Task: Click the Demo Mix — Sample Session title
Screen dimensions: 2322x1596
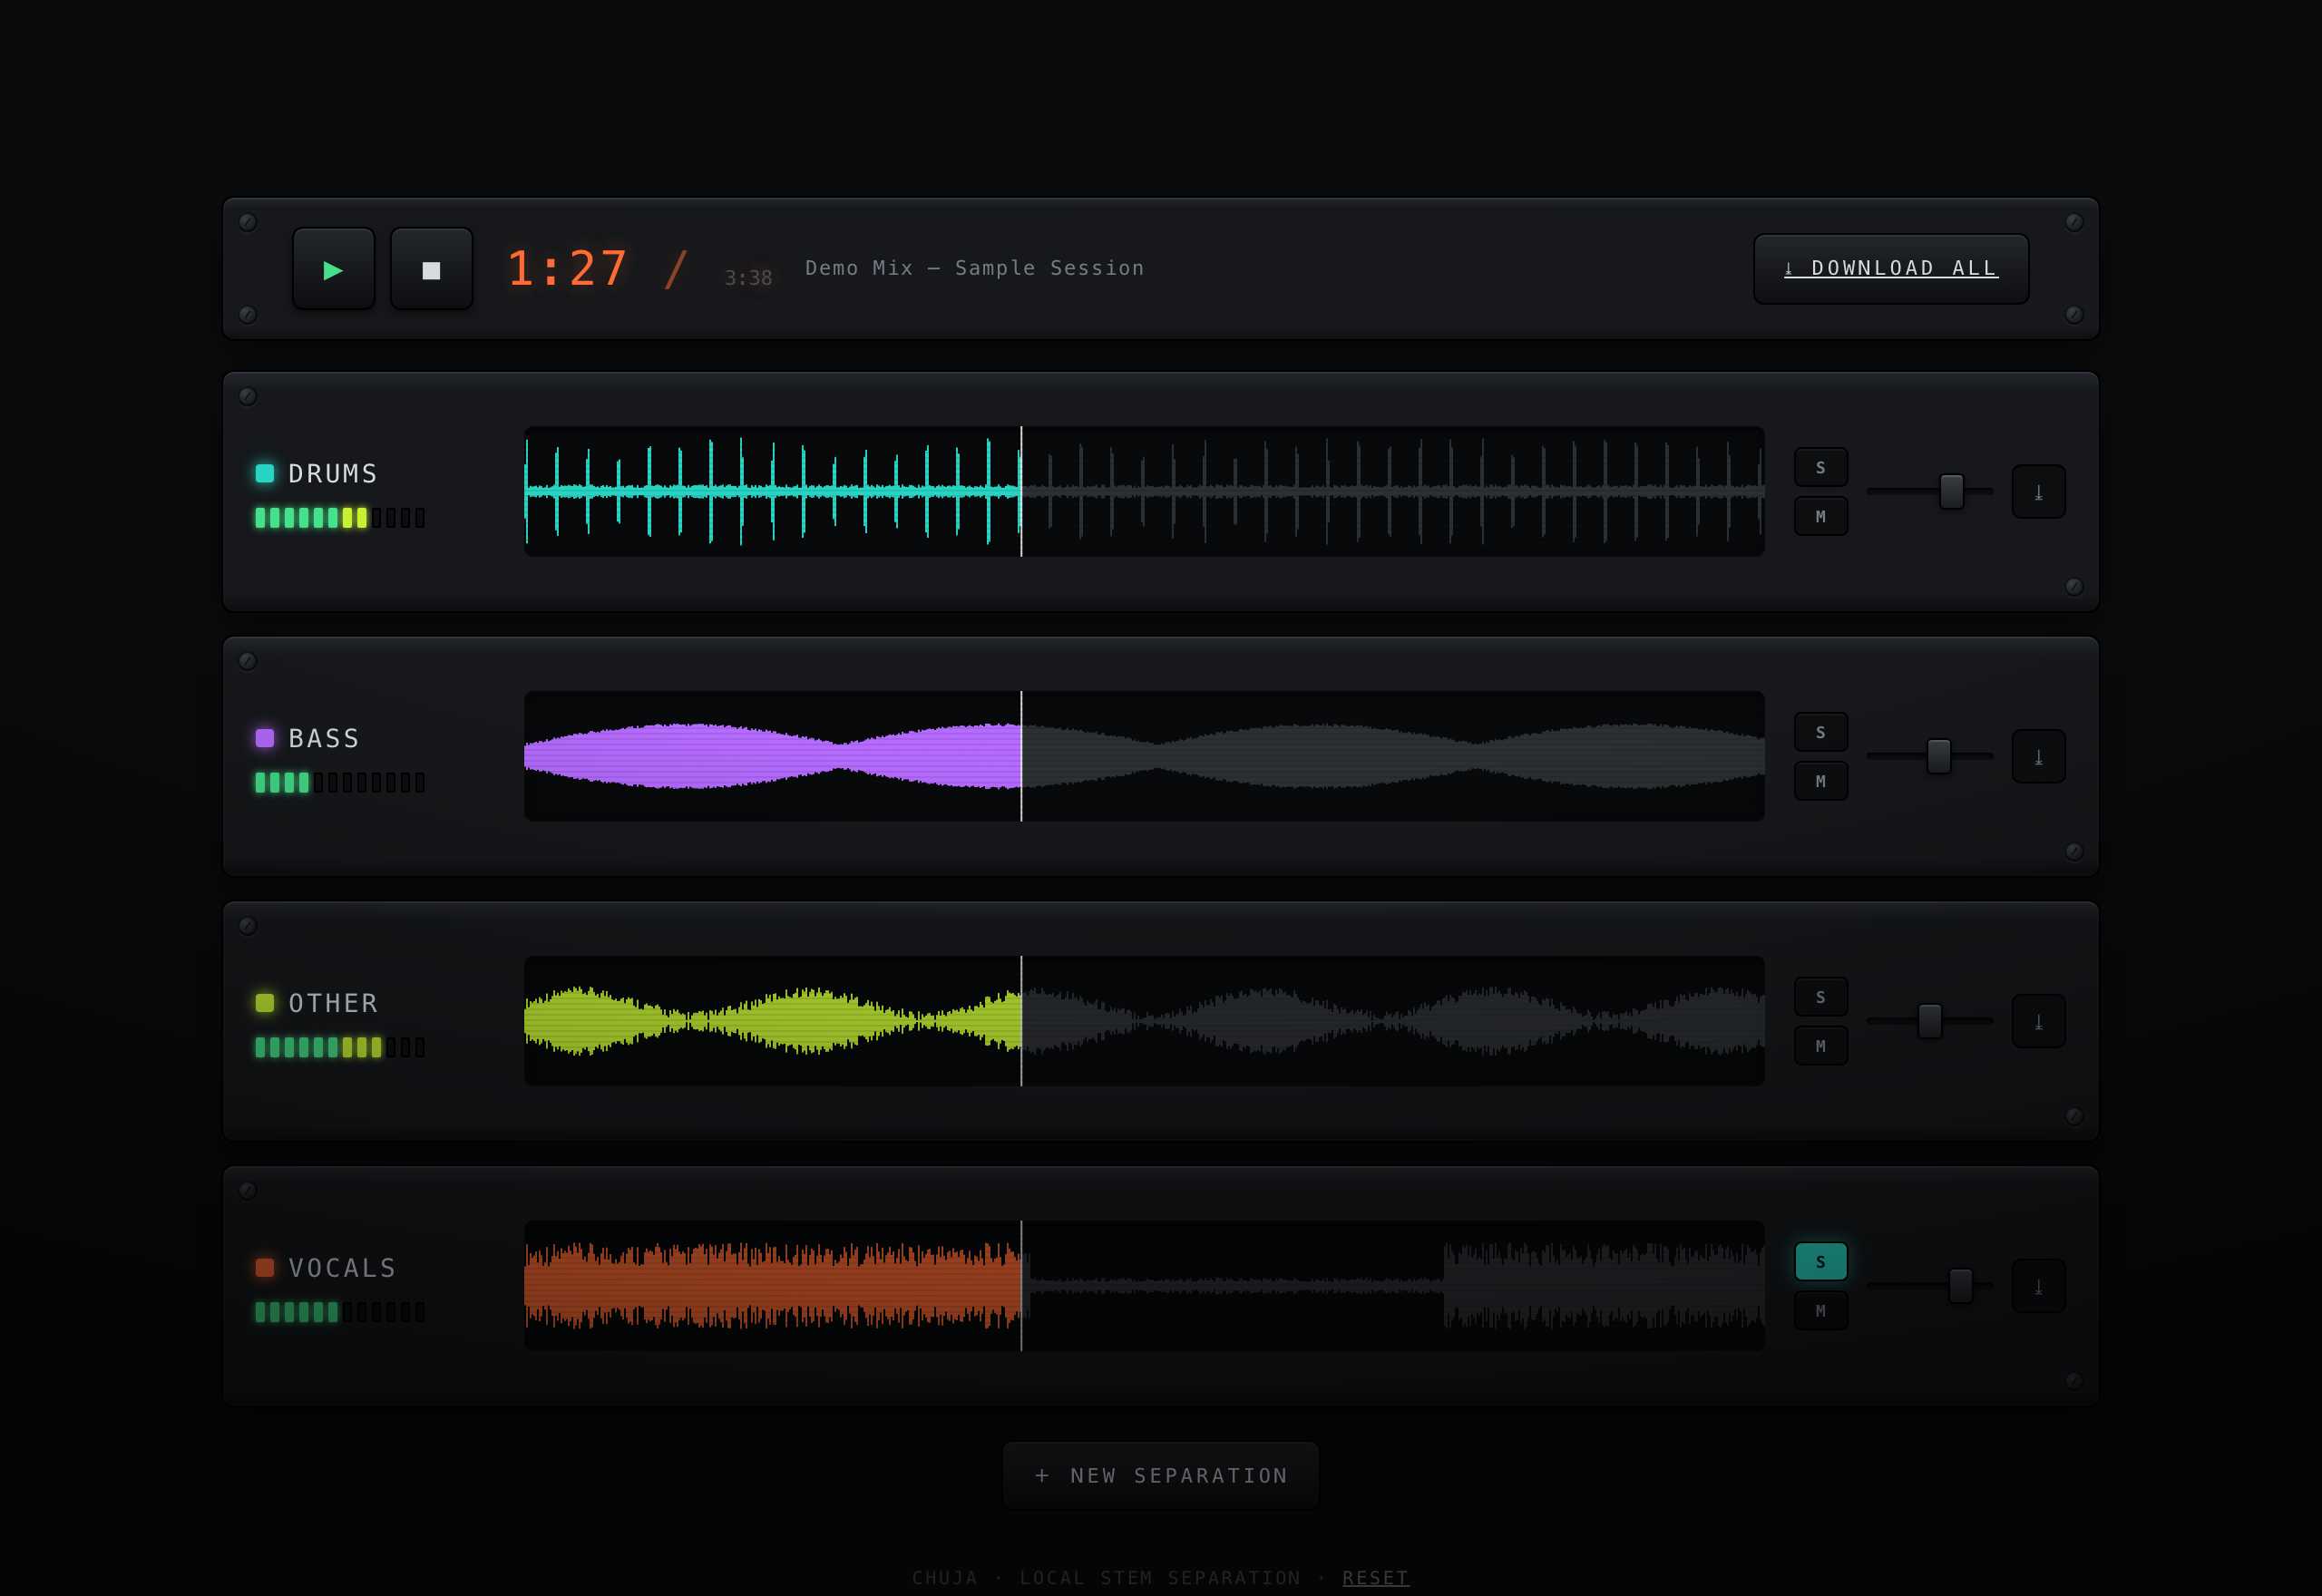Action: [975, 268]
